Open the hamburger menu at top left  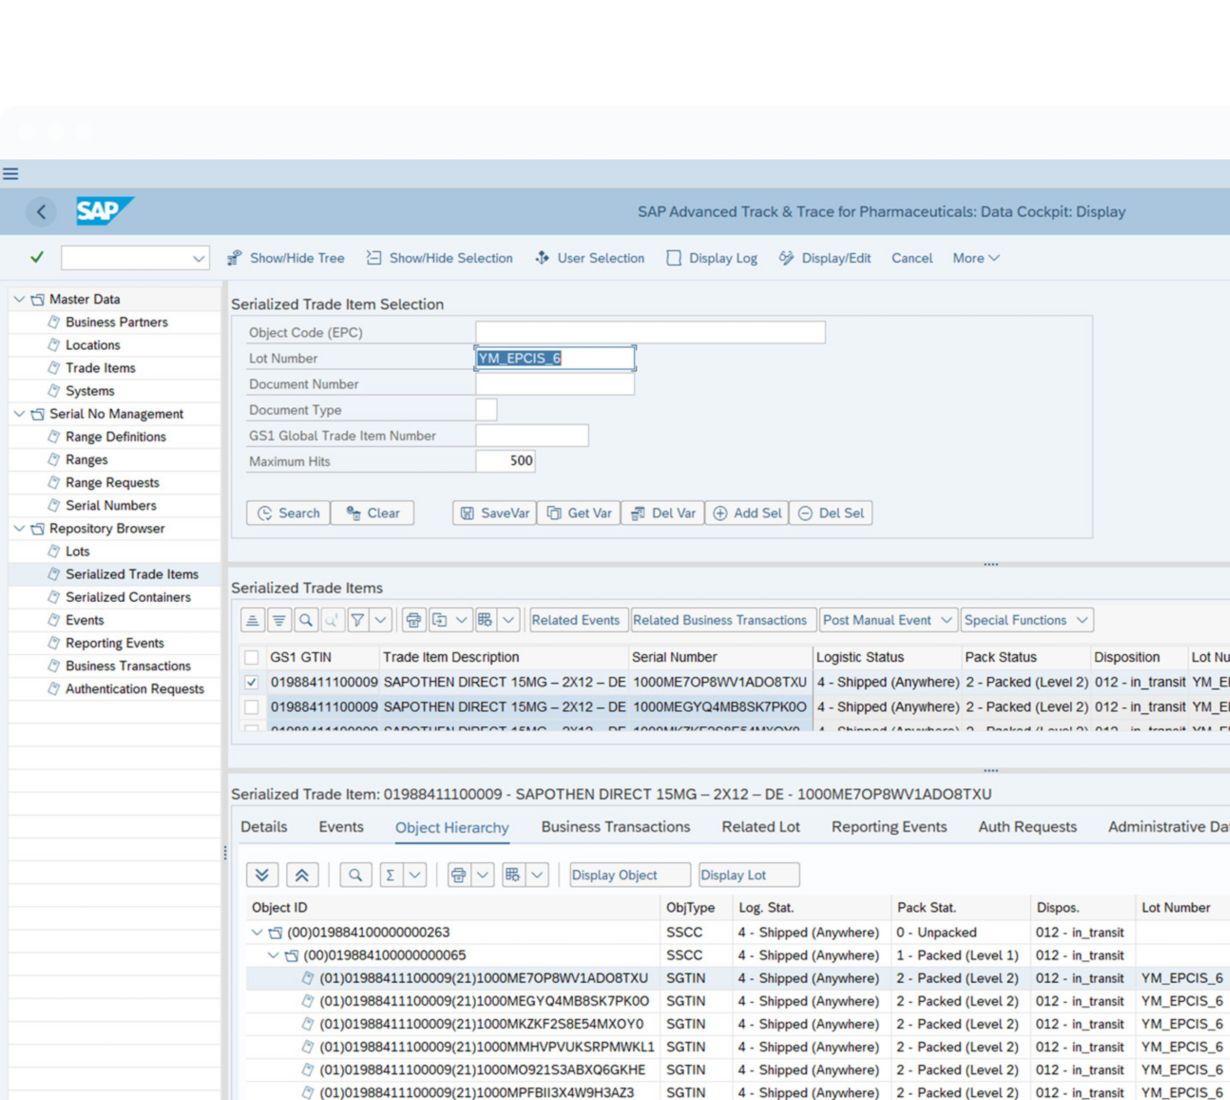pos(10,174)
